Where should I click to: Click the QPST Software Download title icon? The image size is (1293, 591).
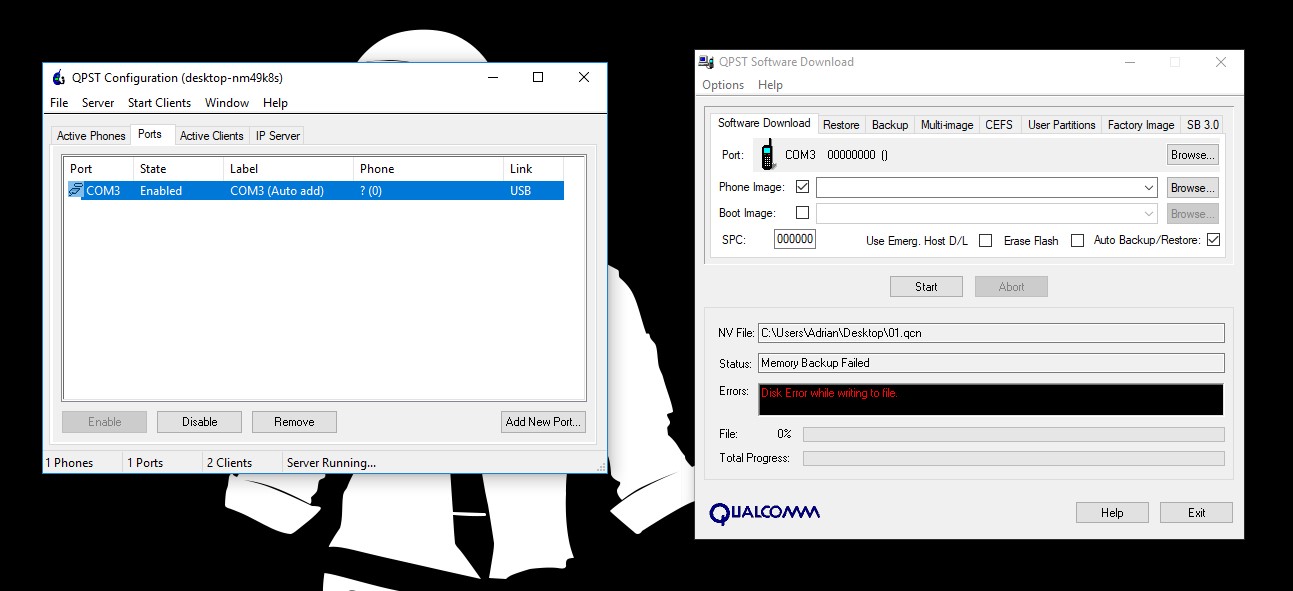coord(706,62)
